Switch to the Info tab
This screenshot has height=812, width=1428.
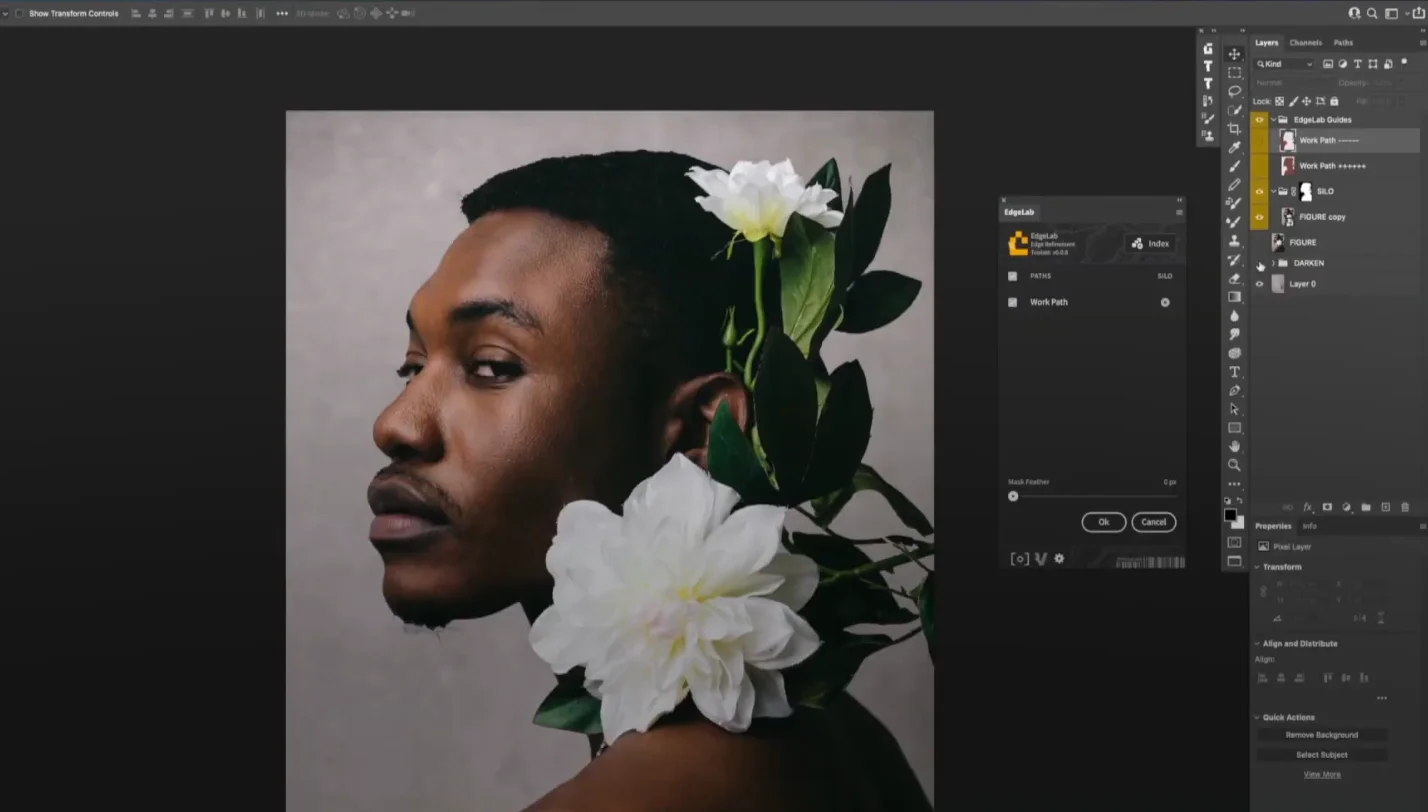1309,526
